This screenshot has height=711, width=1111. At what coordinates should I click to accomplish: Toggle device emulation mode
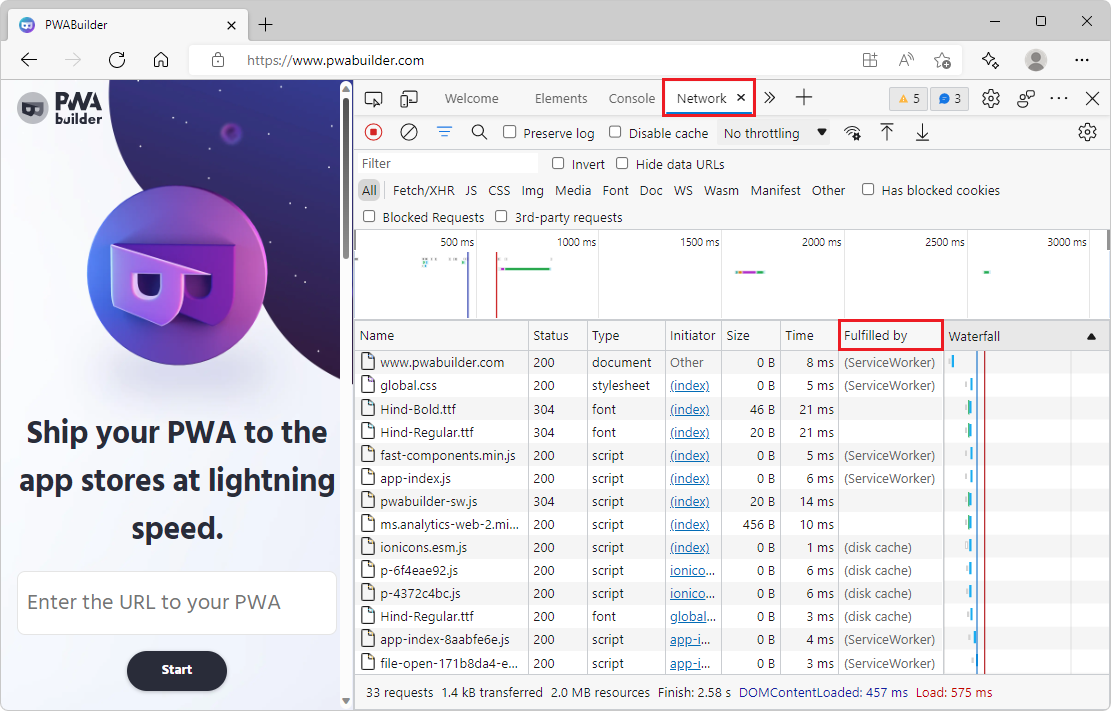coord(408,97)
